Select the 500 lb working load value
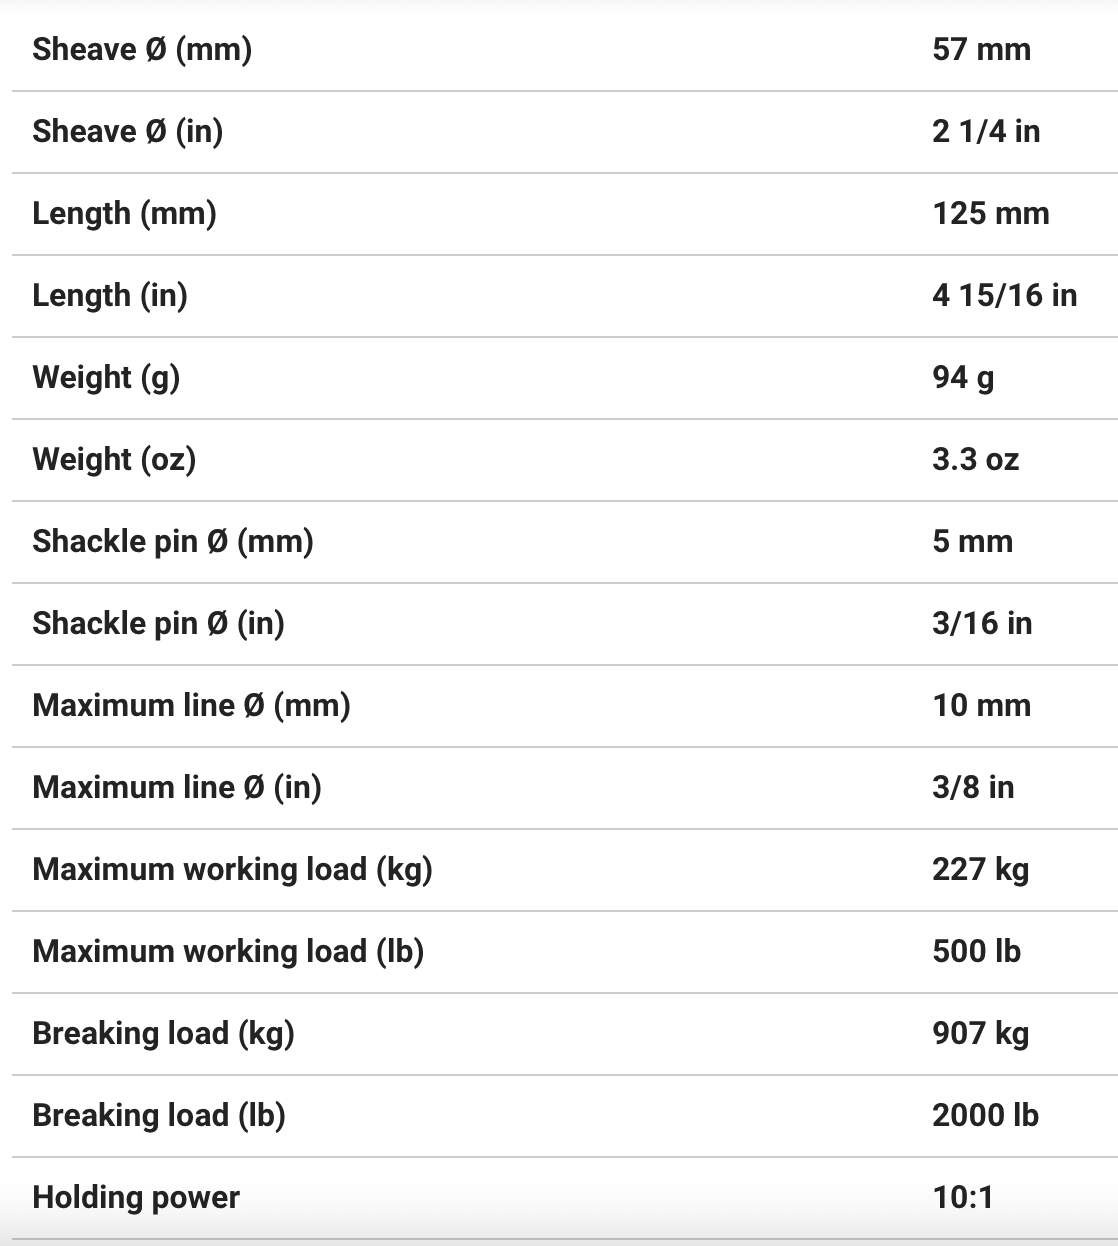The width and height of the screenshot is (1118, 1246). (x=976, y=951)
